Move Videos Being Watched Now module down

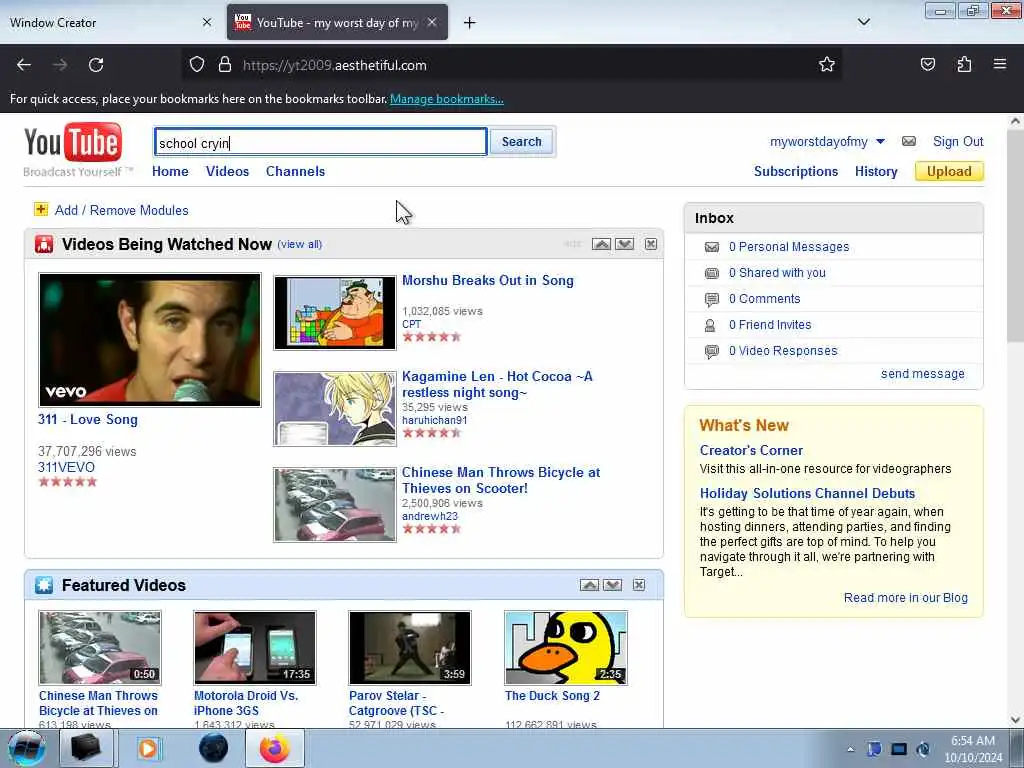pos(624,244)
